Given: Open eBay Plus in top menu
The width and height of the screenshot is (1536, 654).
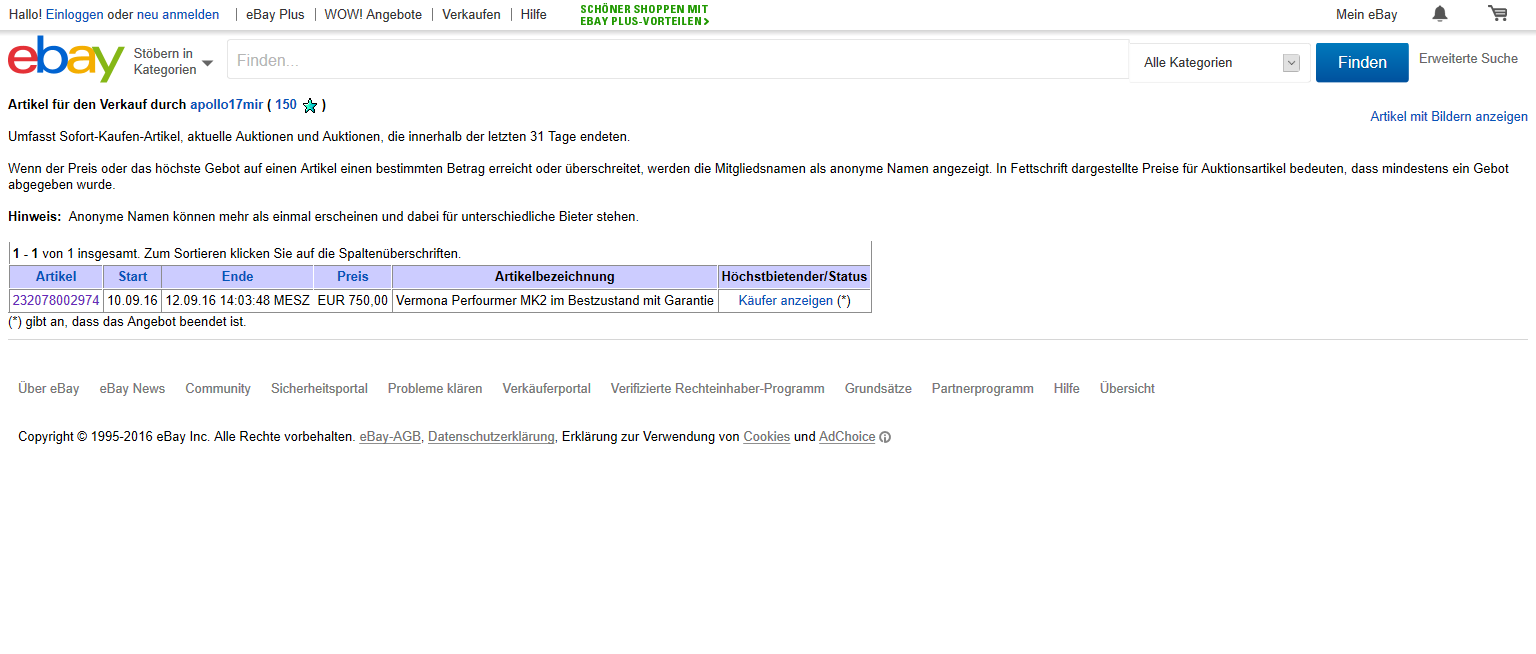Looking at the screenshot, I should (275, 15).
